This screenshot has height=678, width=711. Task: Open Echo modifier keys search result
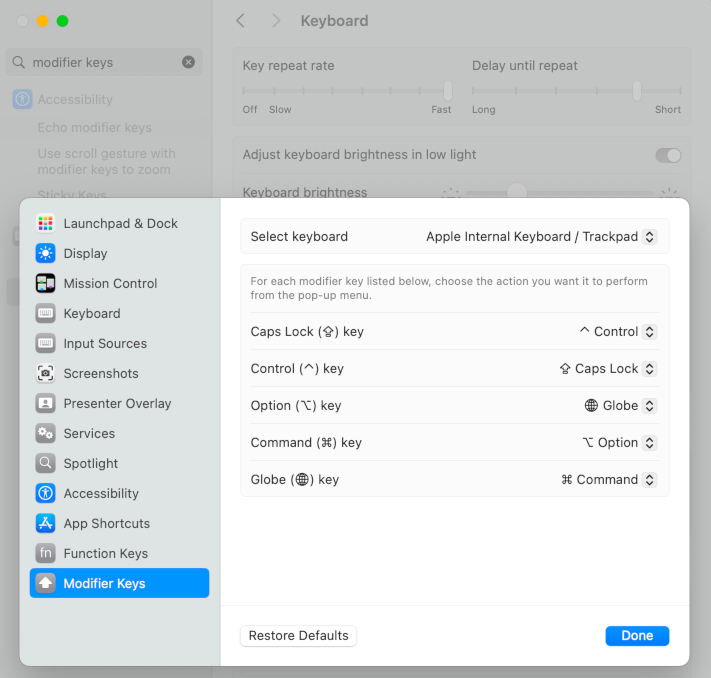point(95,127)
